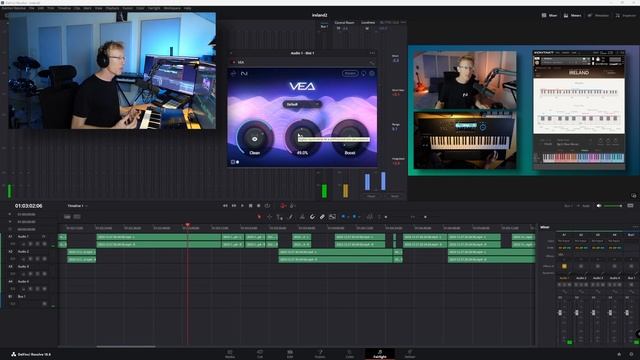The height and width of the screenshot is (360, 640).
Task: Select the pencil draw tool
Action: 291,217
